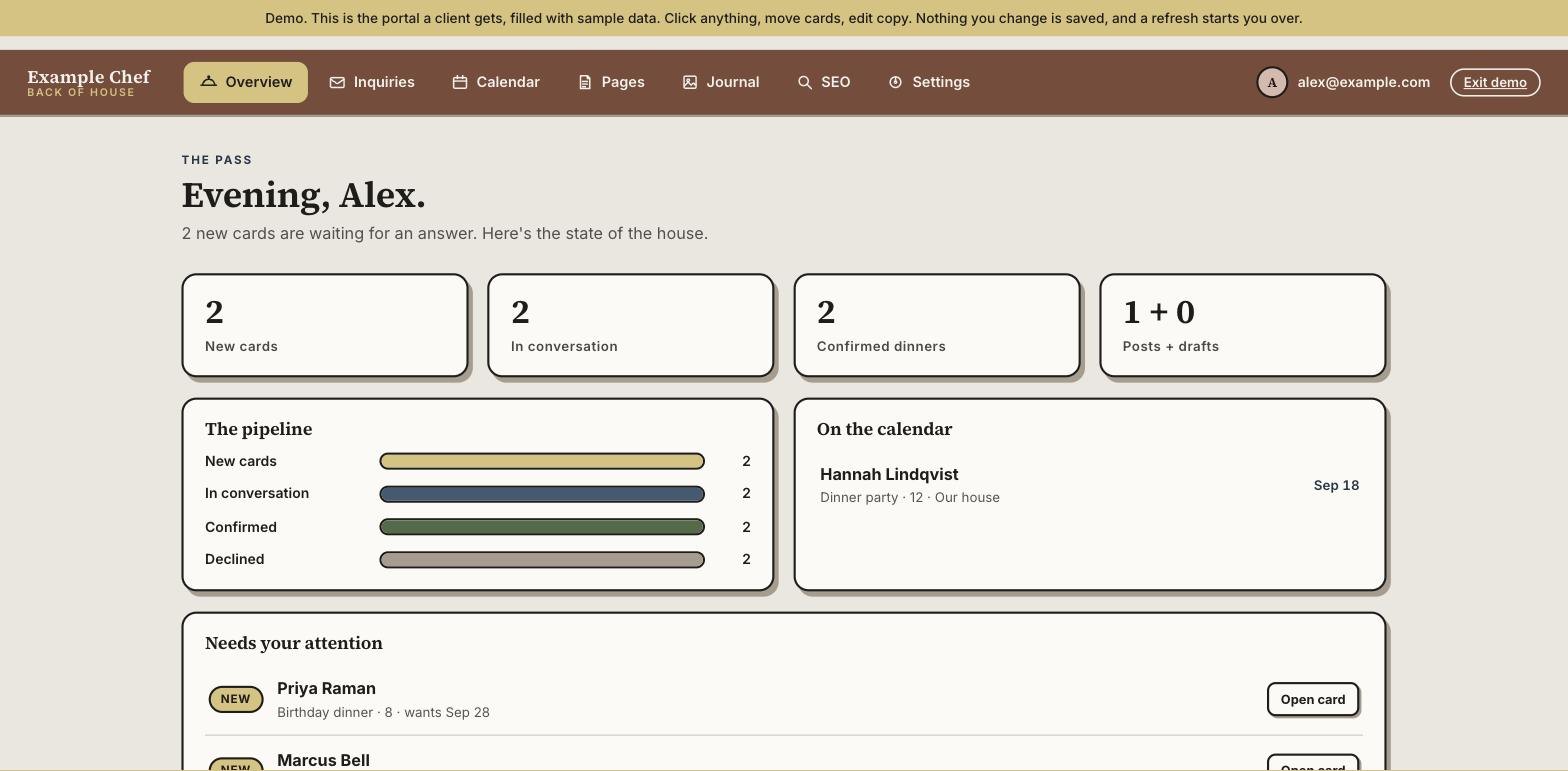Click the Declined pipeline label
The width and height of the screenshot is (1568, 771).
point(235,560)
